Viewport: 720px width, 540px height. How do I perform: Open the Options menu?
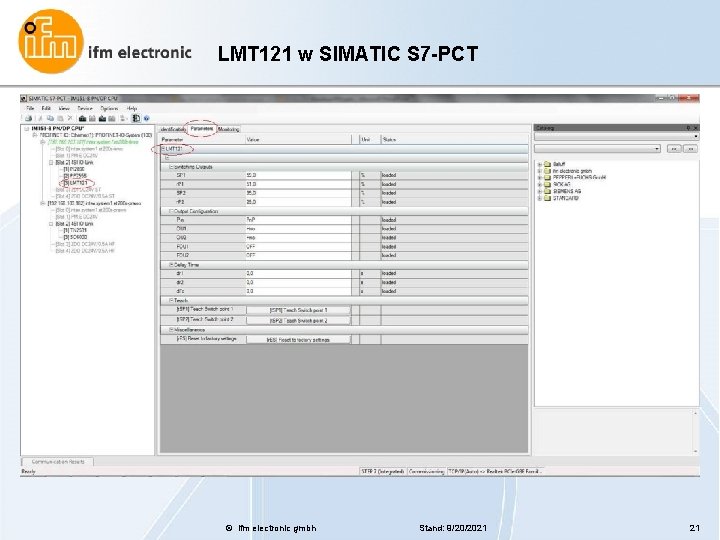[109, 109]
